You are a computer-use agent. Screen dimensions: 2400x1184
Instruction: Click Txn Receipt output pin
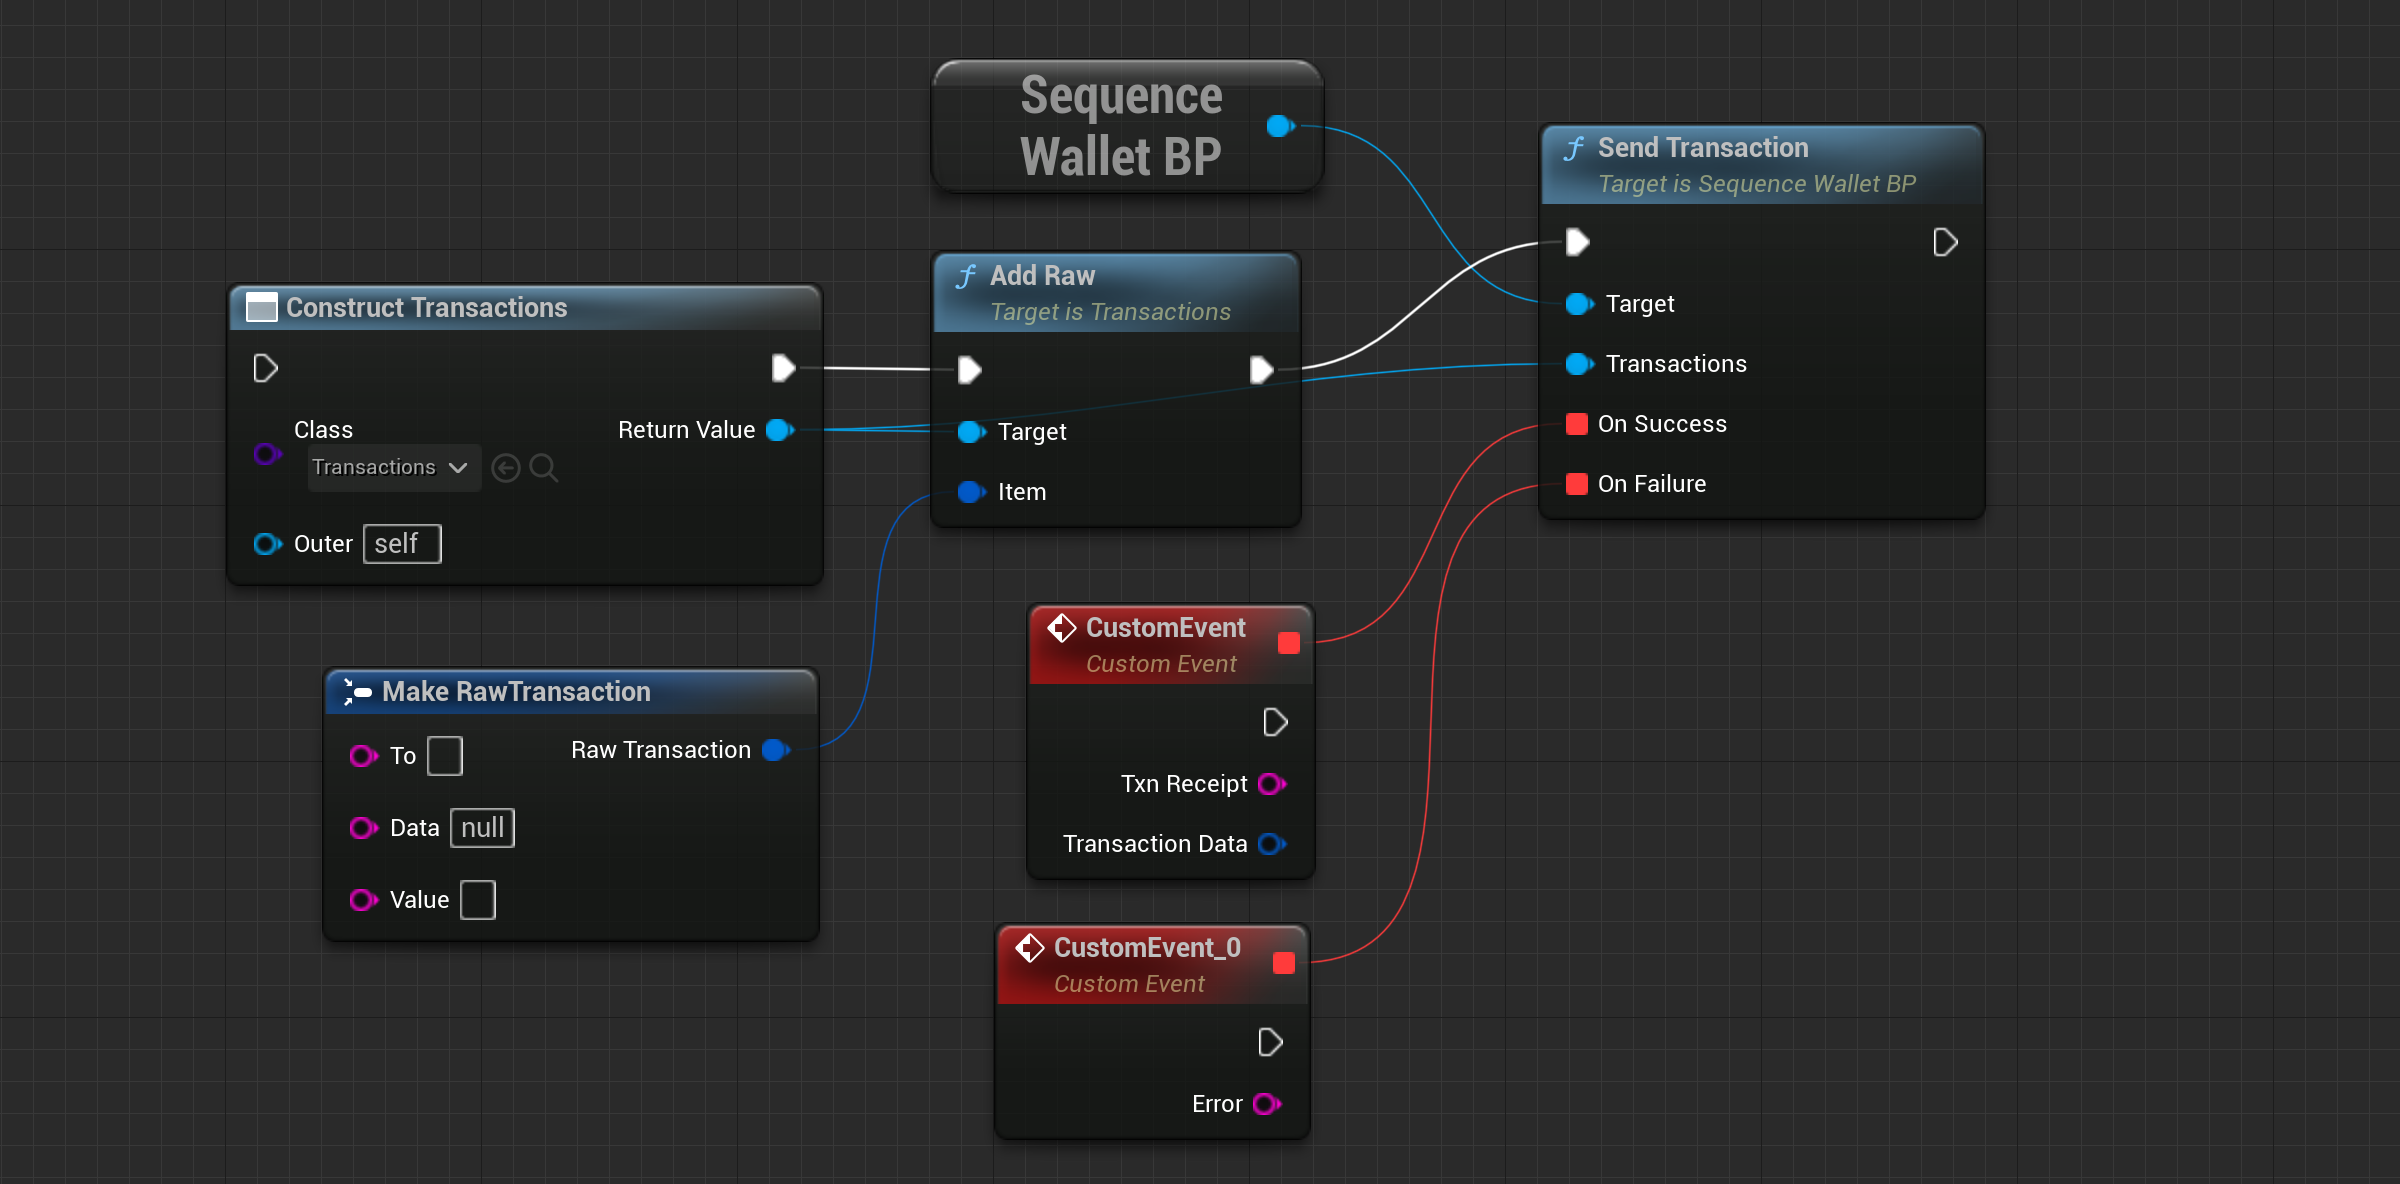[1271, 784]
